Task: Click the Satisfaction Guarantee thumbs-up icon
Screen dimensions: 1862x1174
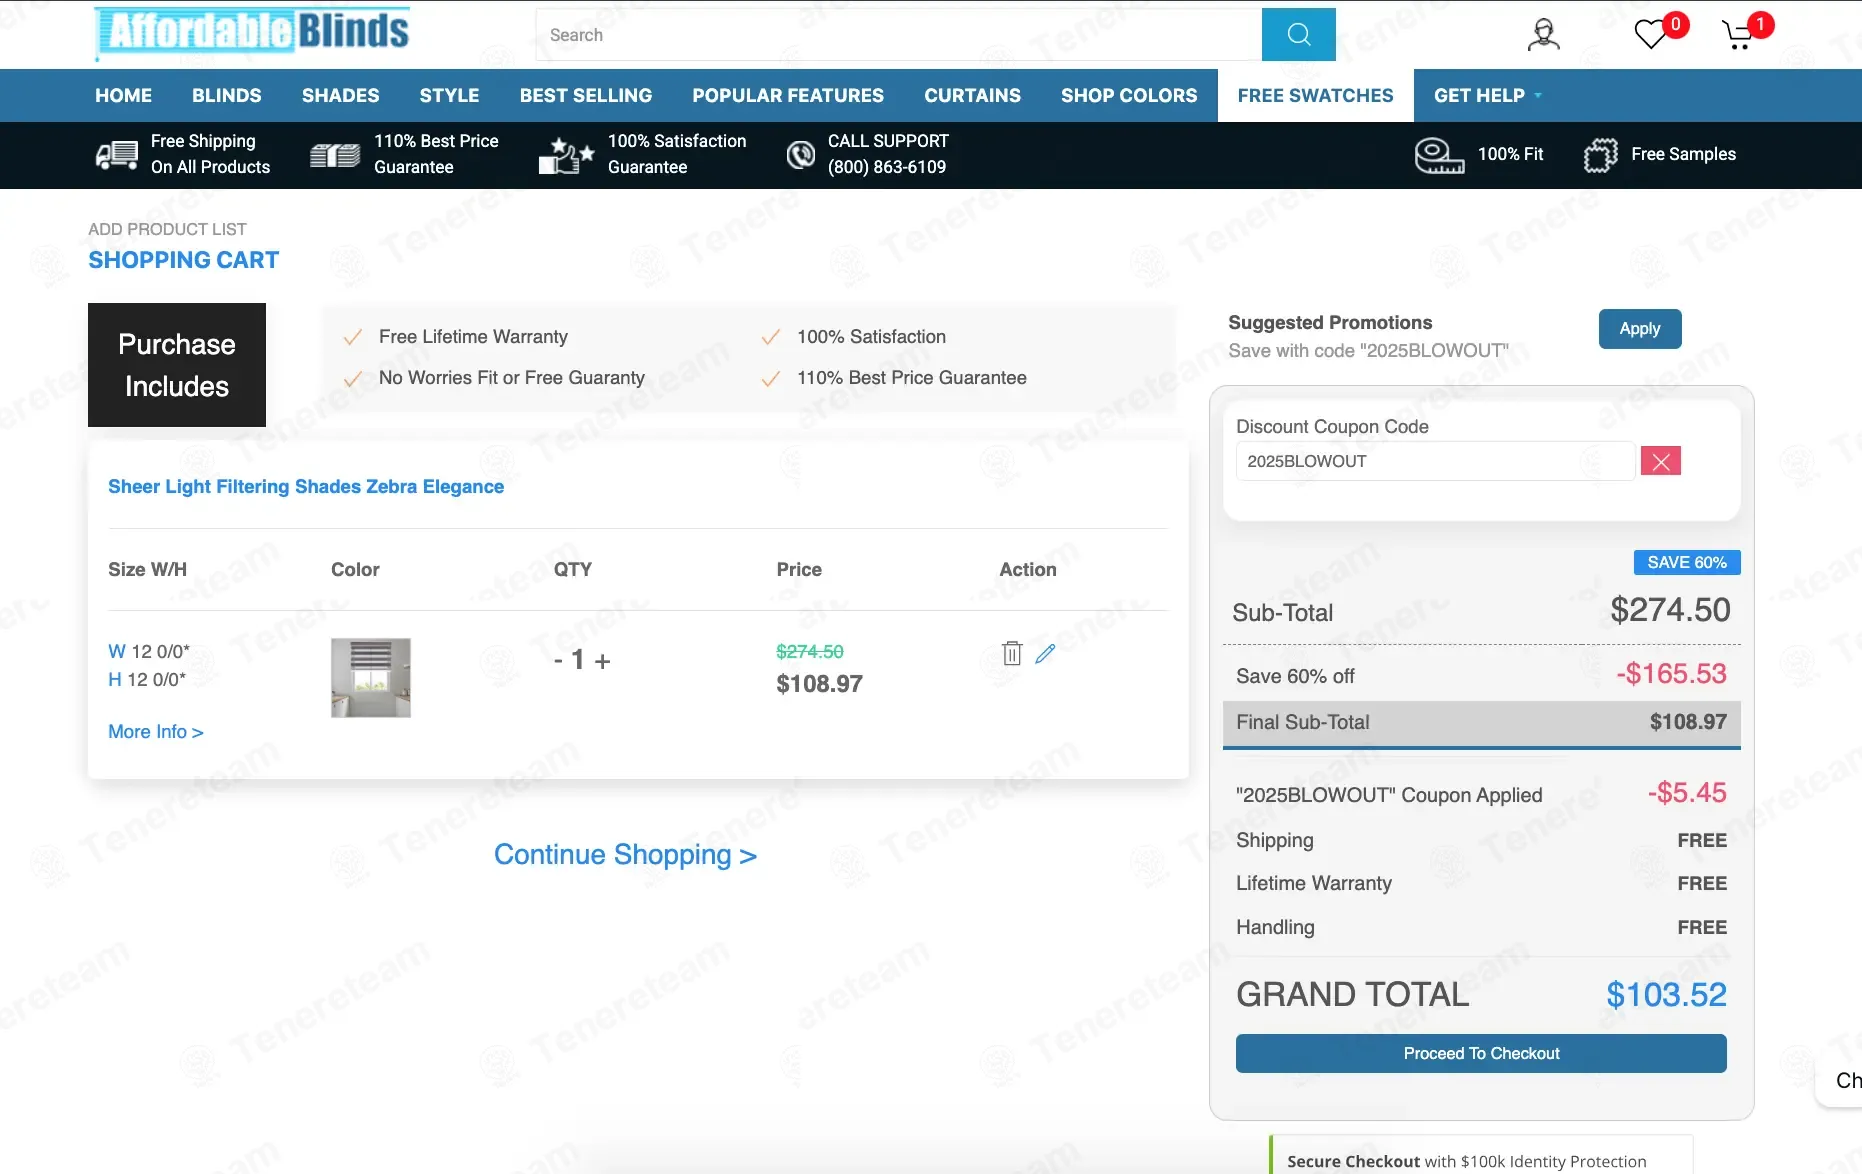Action: click(x=566, y=155)
